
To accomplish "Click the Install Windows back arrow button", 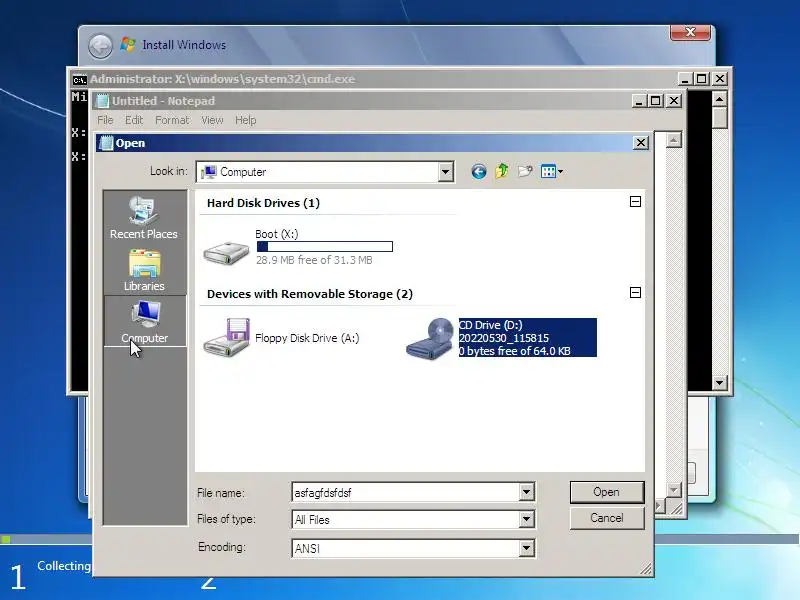I will [x=101, y=46].
